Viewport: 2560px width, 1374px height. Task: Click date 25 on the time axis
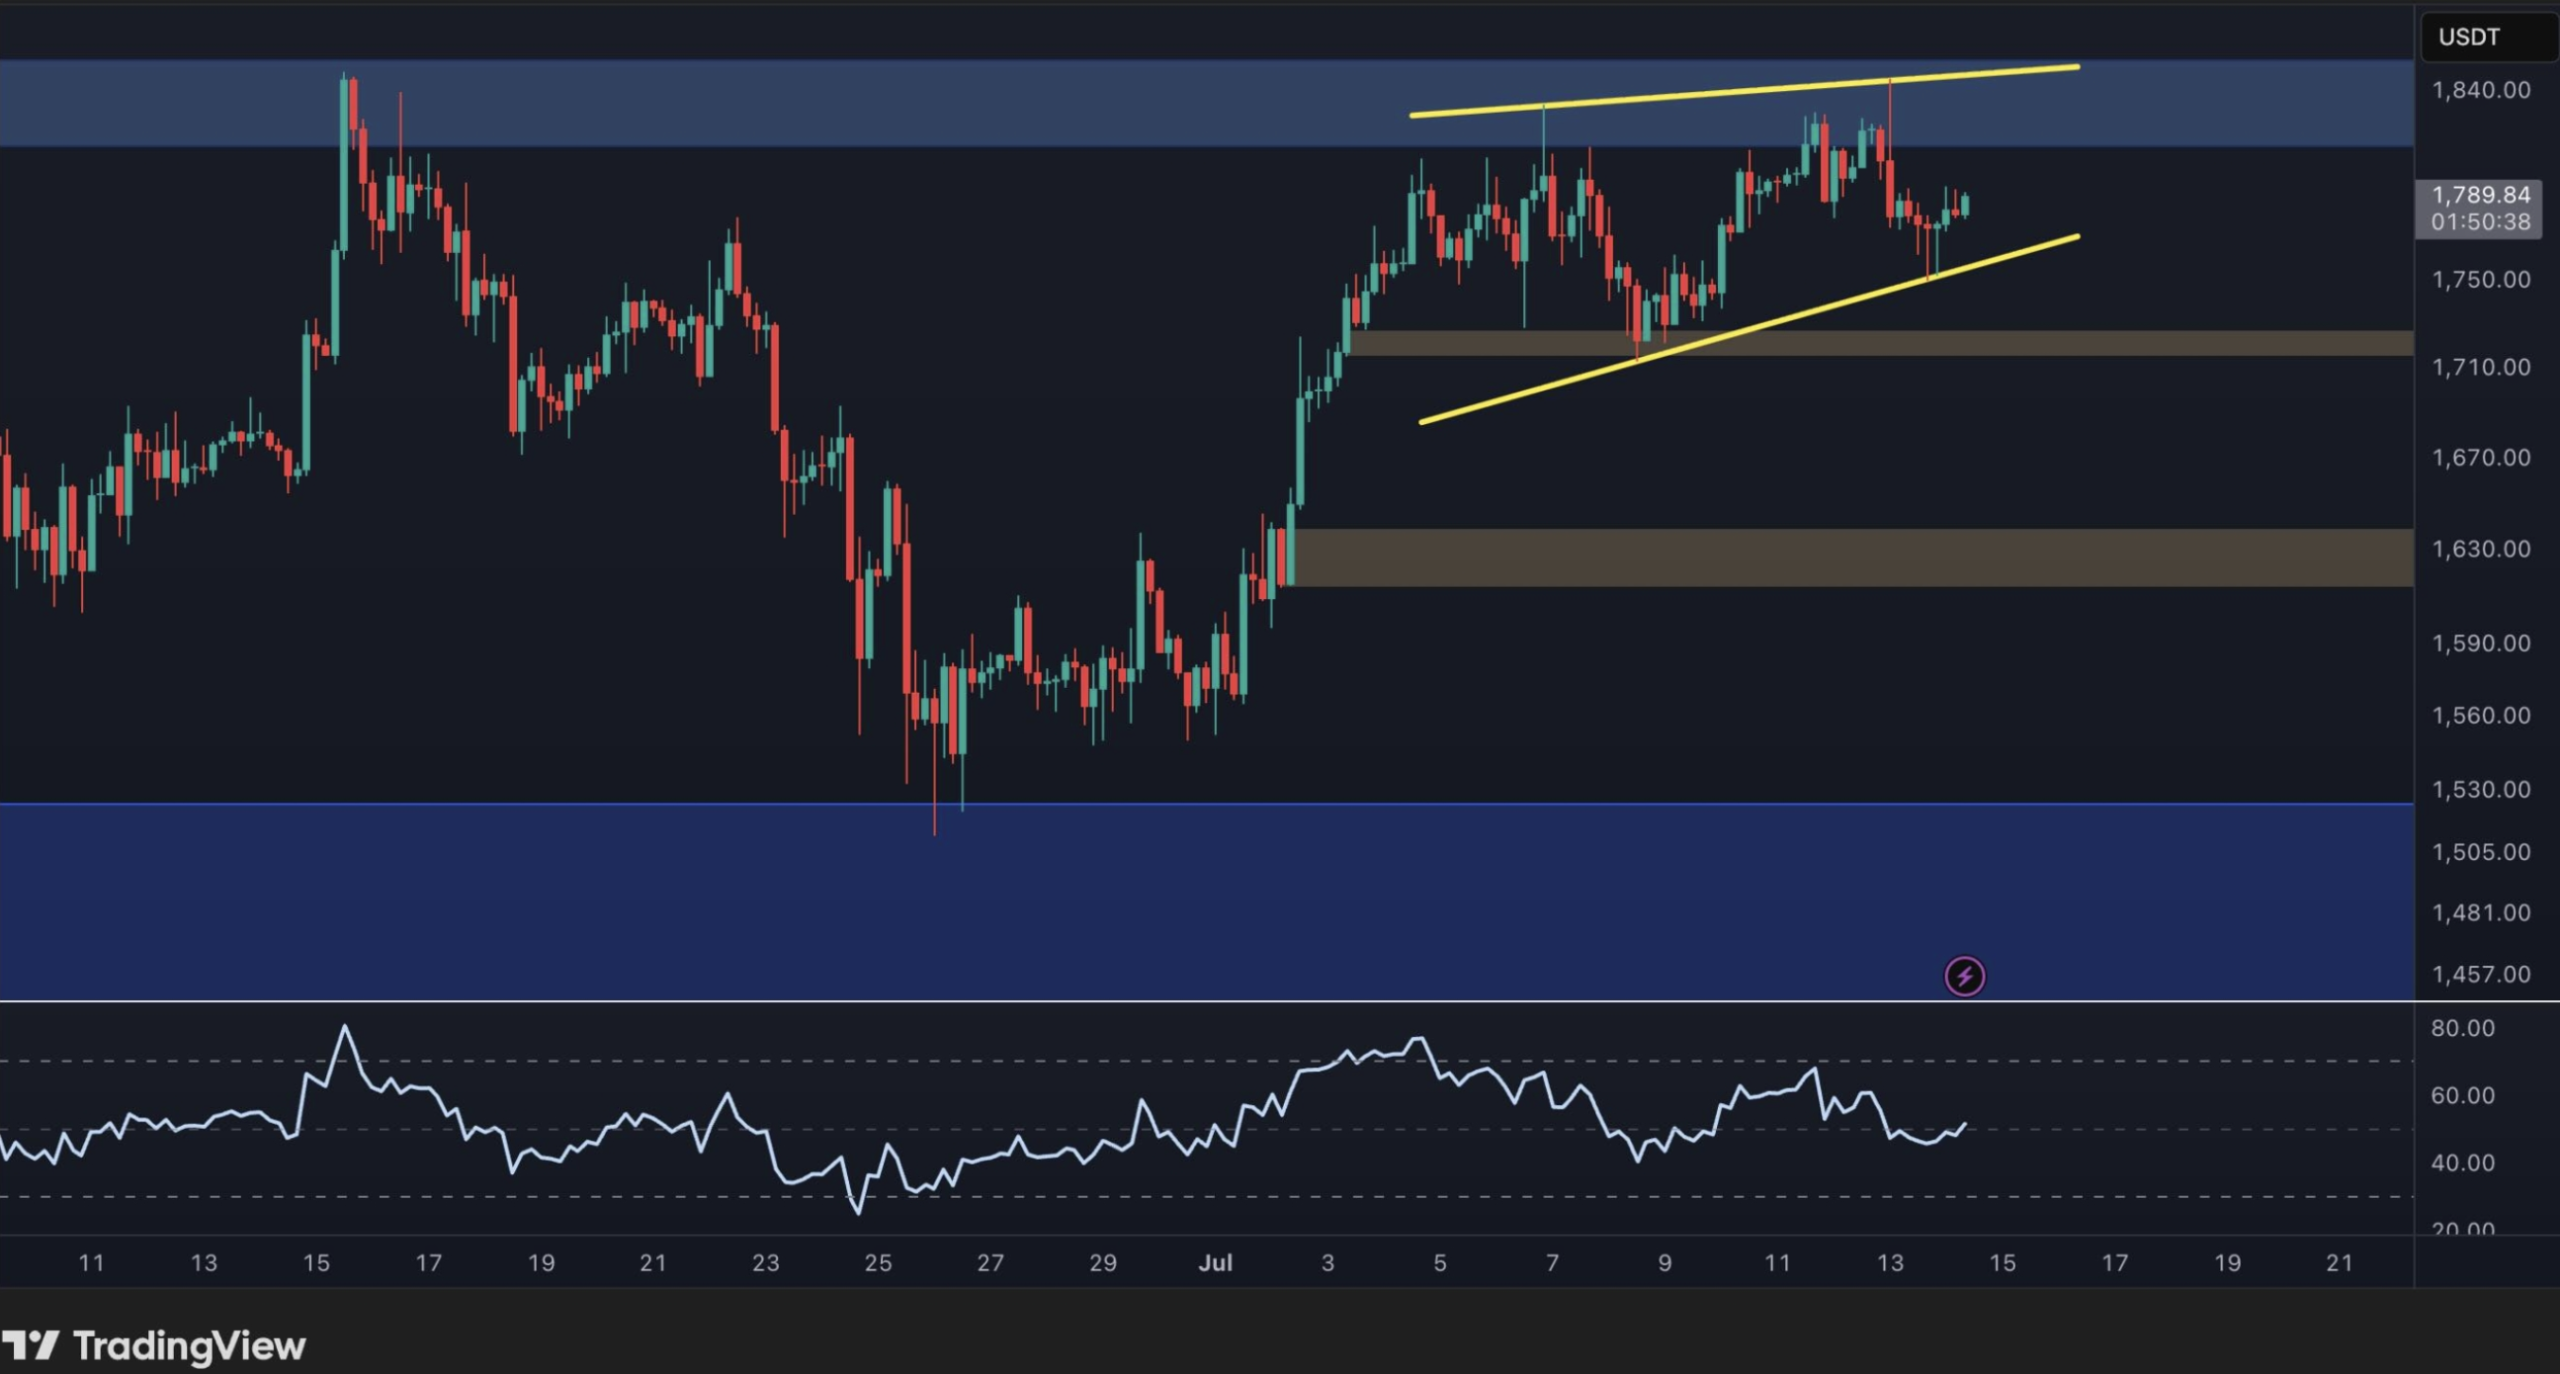tap(878, 1263)
